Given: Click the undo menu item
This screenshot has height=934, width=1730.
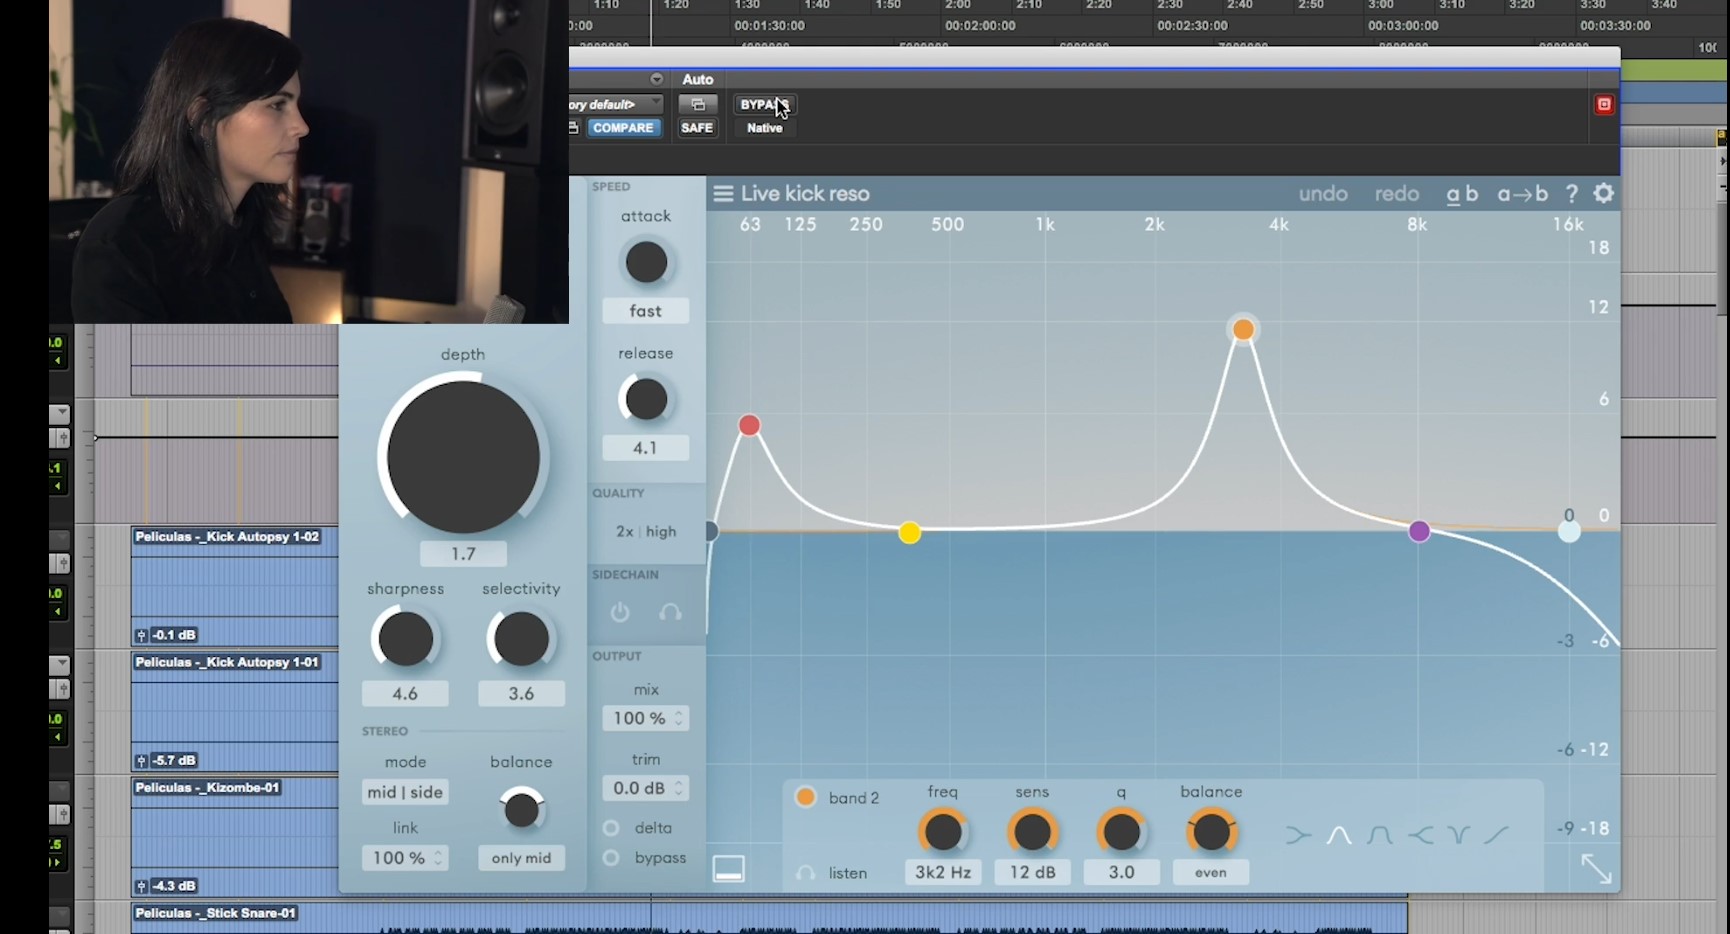Looking at the screenshot, I should tap(1323, 194).
